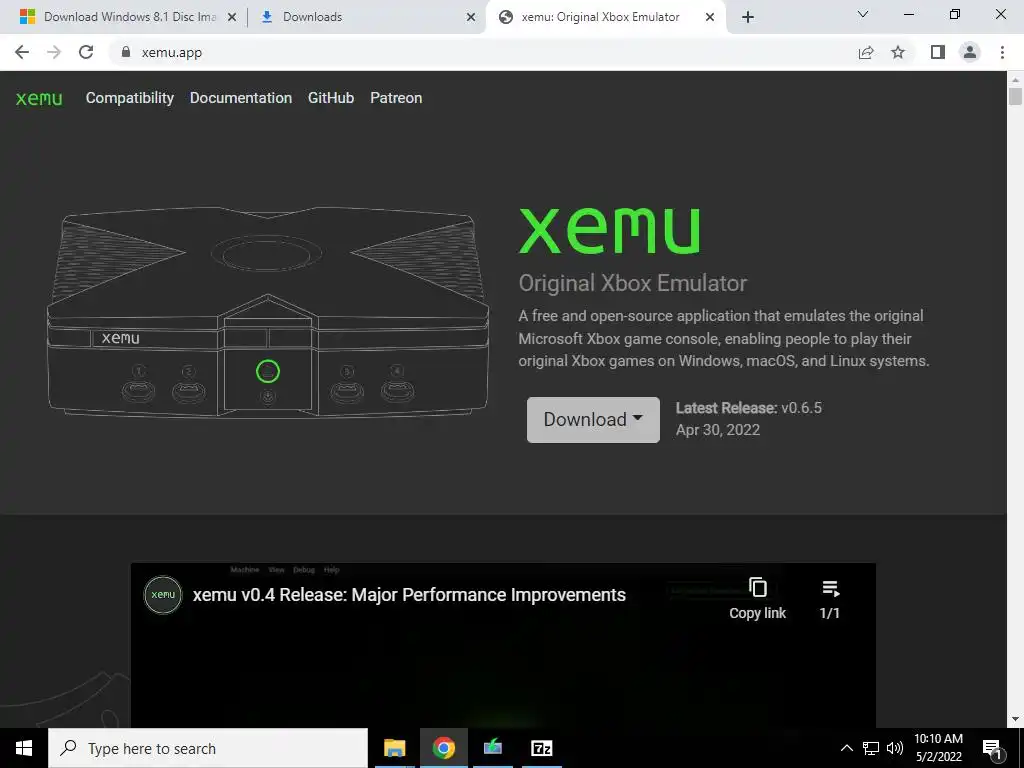Open the network status tray icon
This screenshot has height=768, width=1024.
[871, 748]
